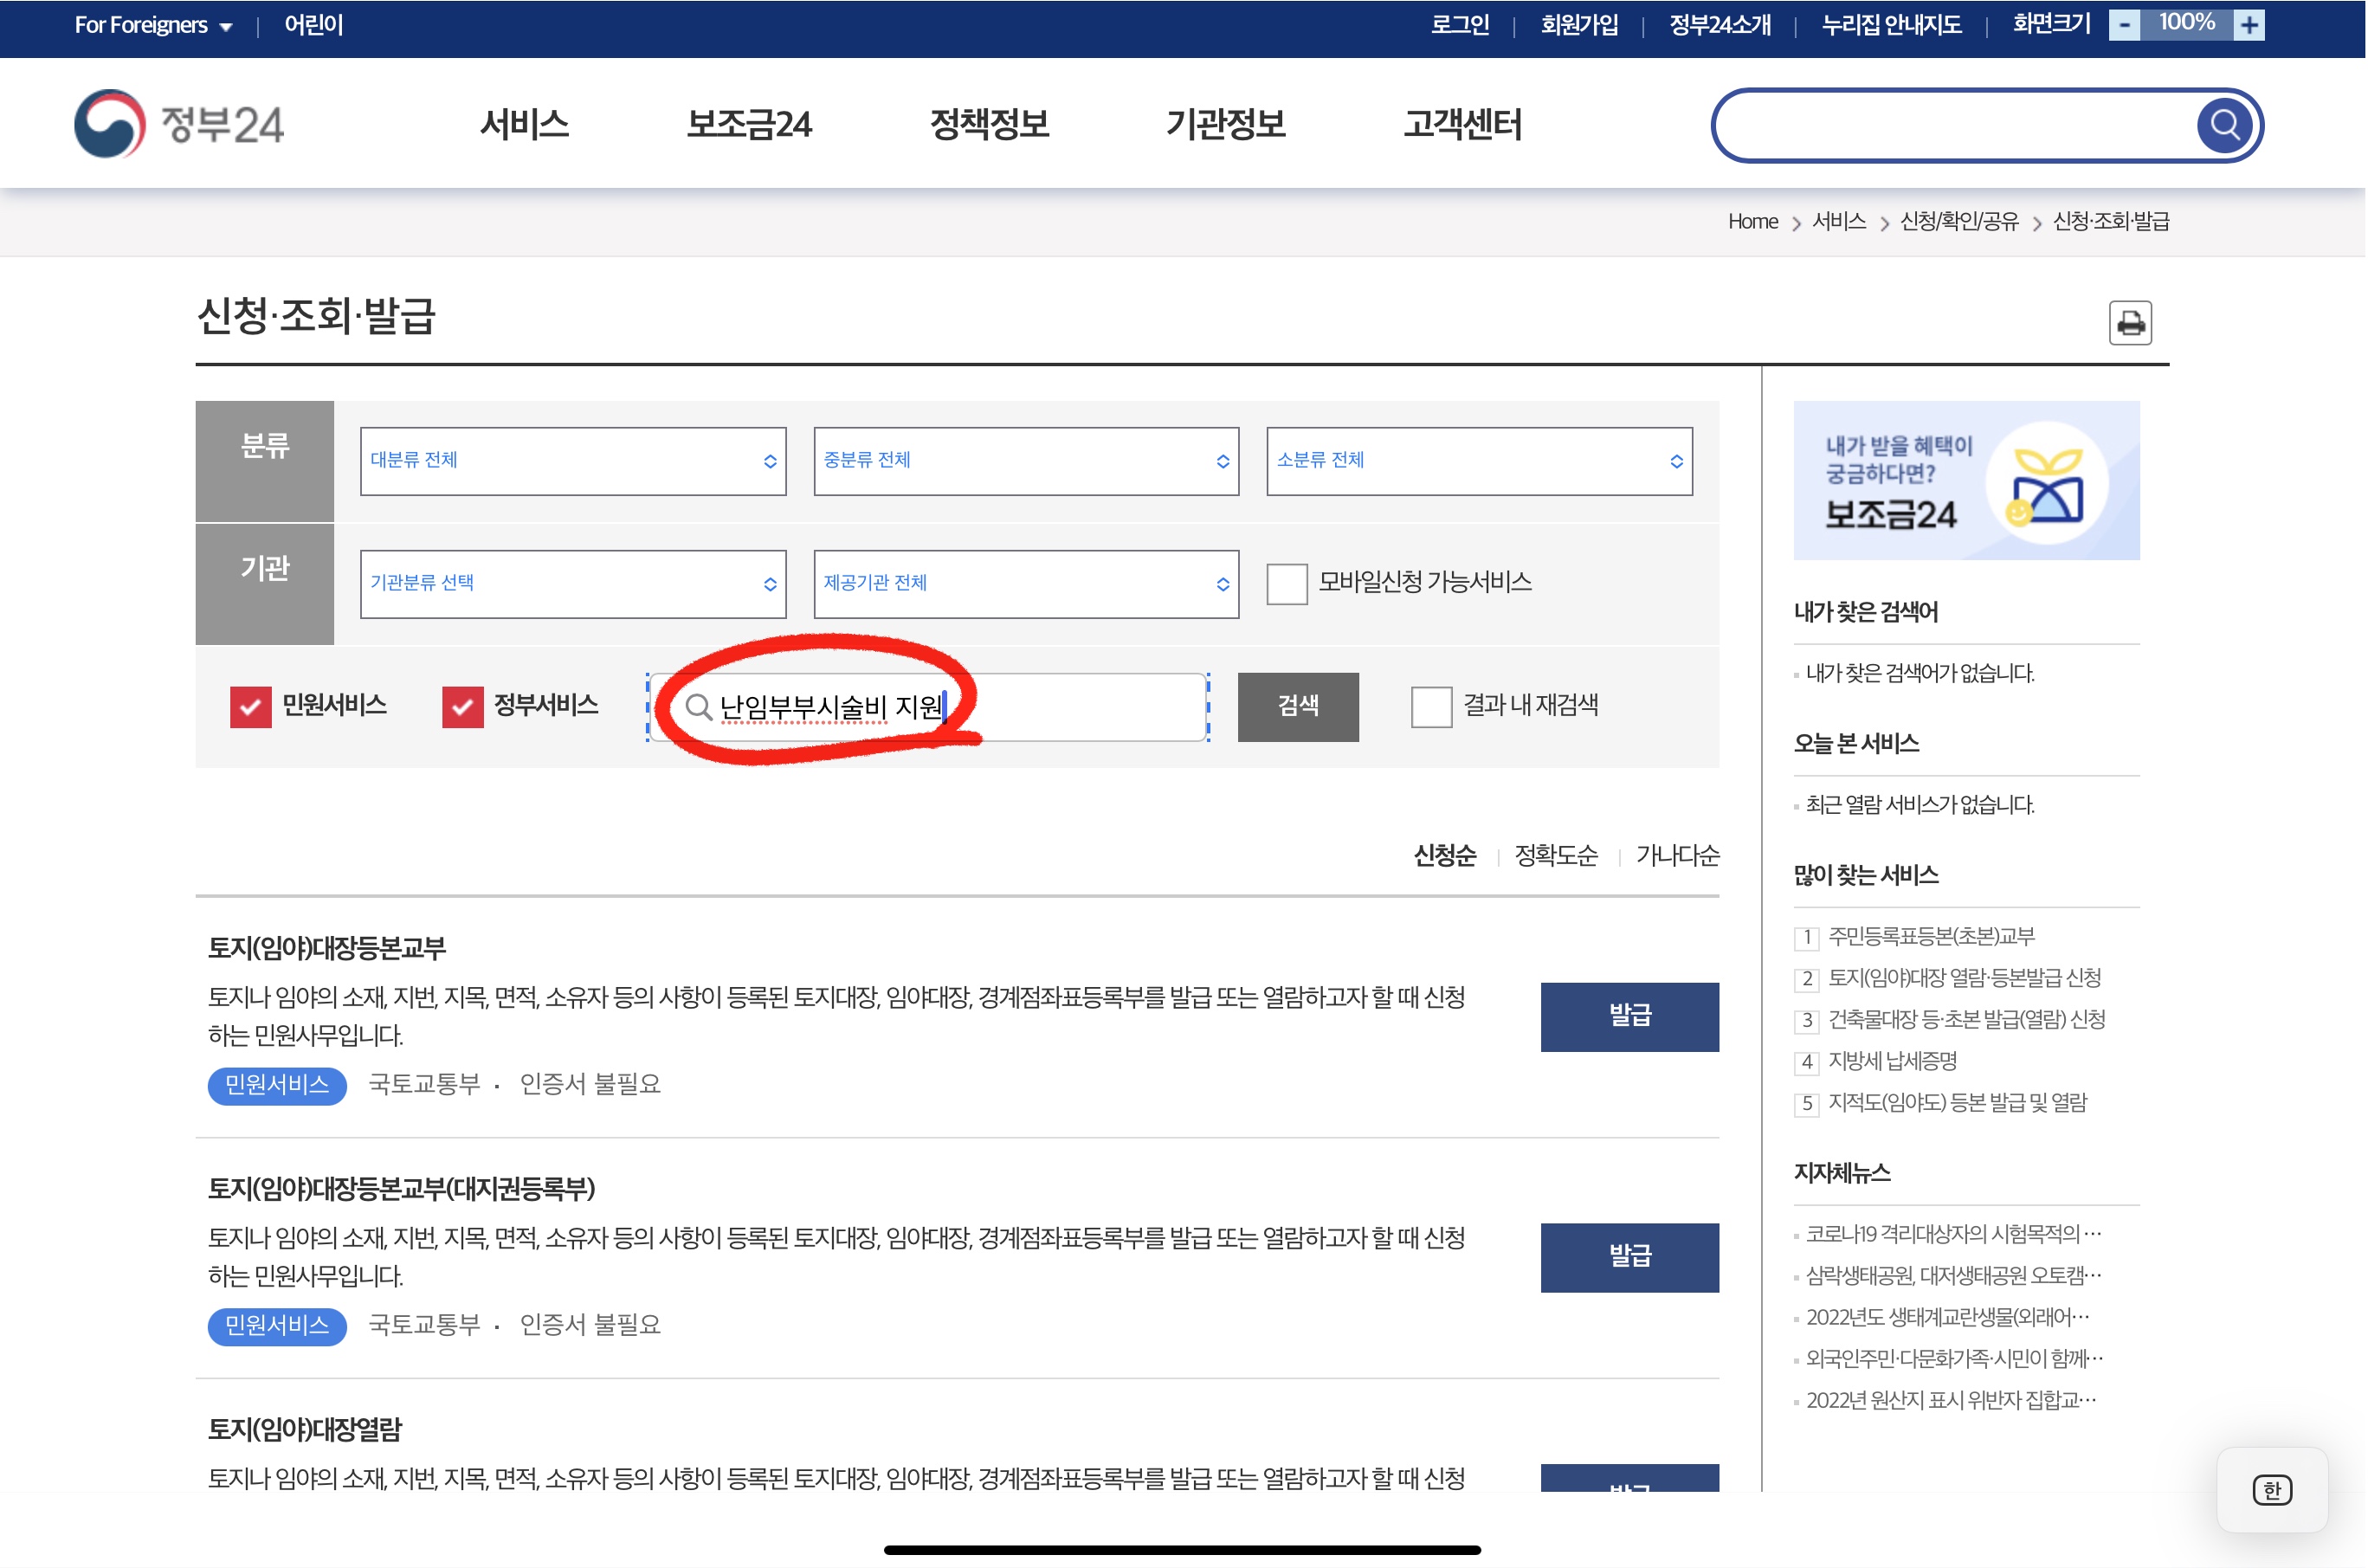Select the 정확도순 sorting option
Viewport: 2368px width, 1568px height.
[x=1556, y=856]
